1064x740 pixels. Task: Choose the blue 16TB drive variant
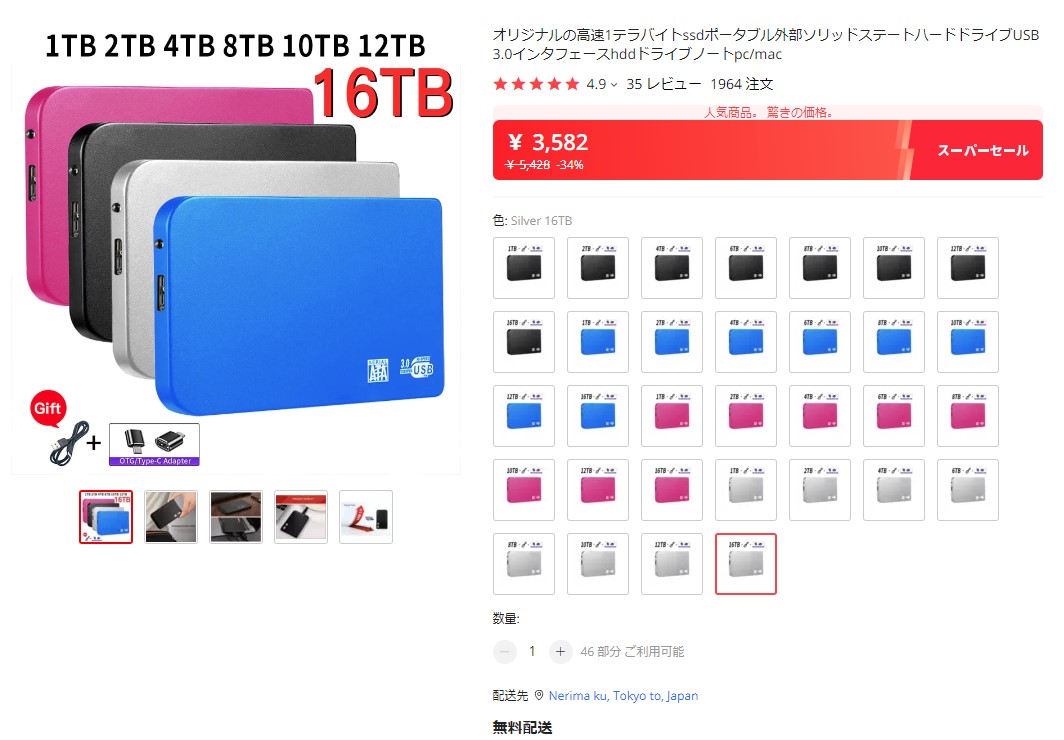[598, 416]
